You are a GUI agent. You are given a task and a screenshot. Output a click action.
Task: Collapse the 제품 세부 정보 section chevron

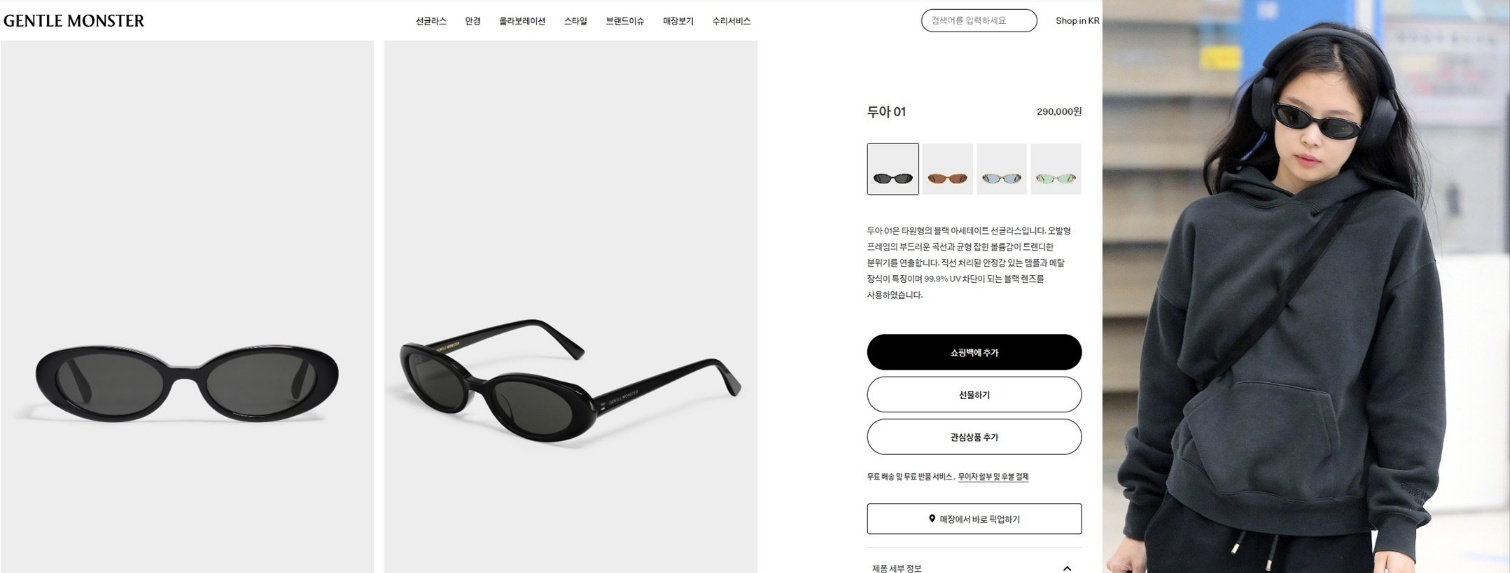pos(1066,568)
